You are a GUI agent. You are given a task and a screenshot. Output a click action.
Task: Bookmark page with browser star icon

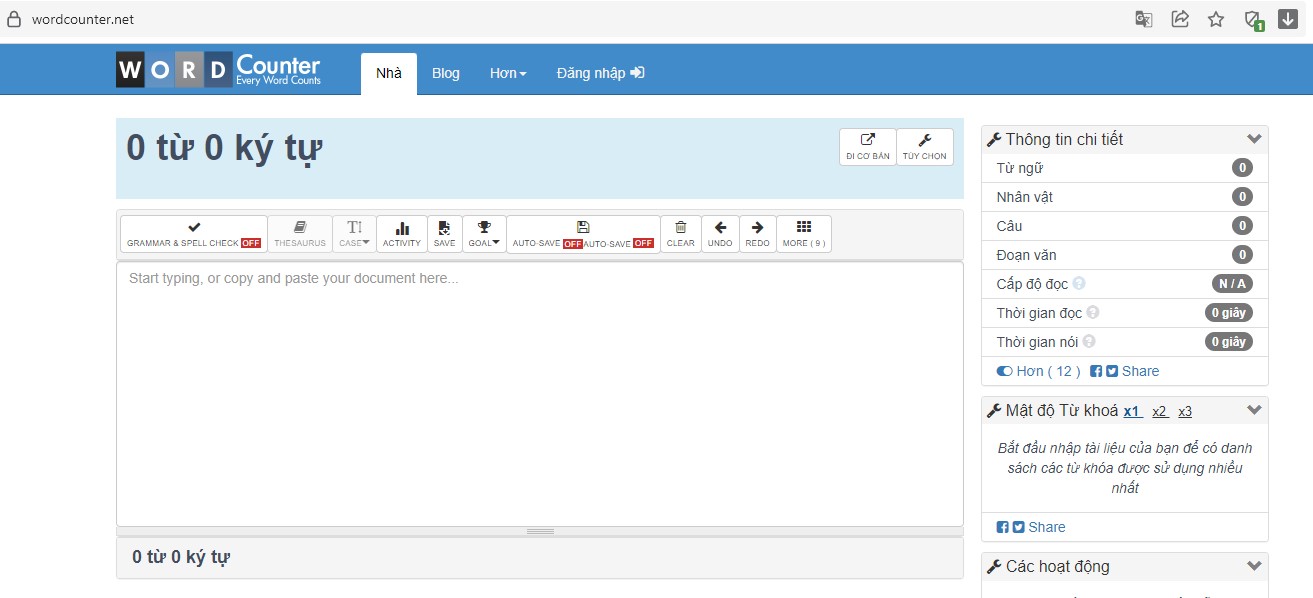click(1216, 19)
